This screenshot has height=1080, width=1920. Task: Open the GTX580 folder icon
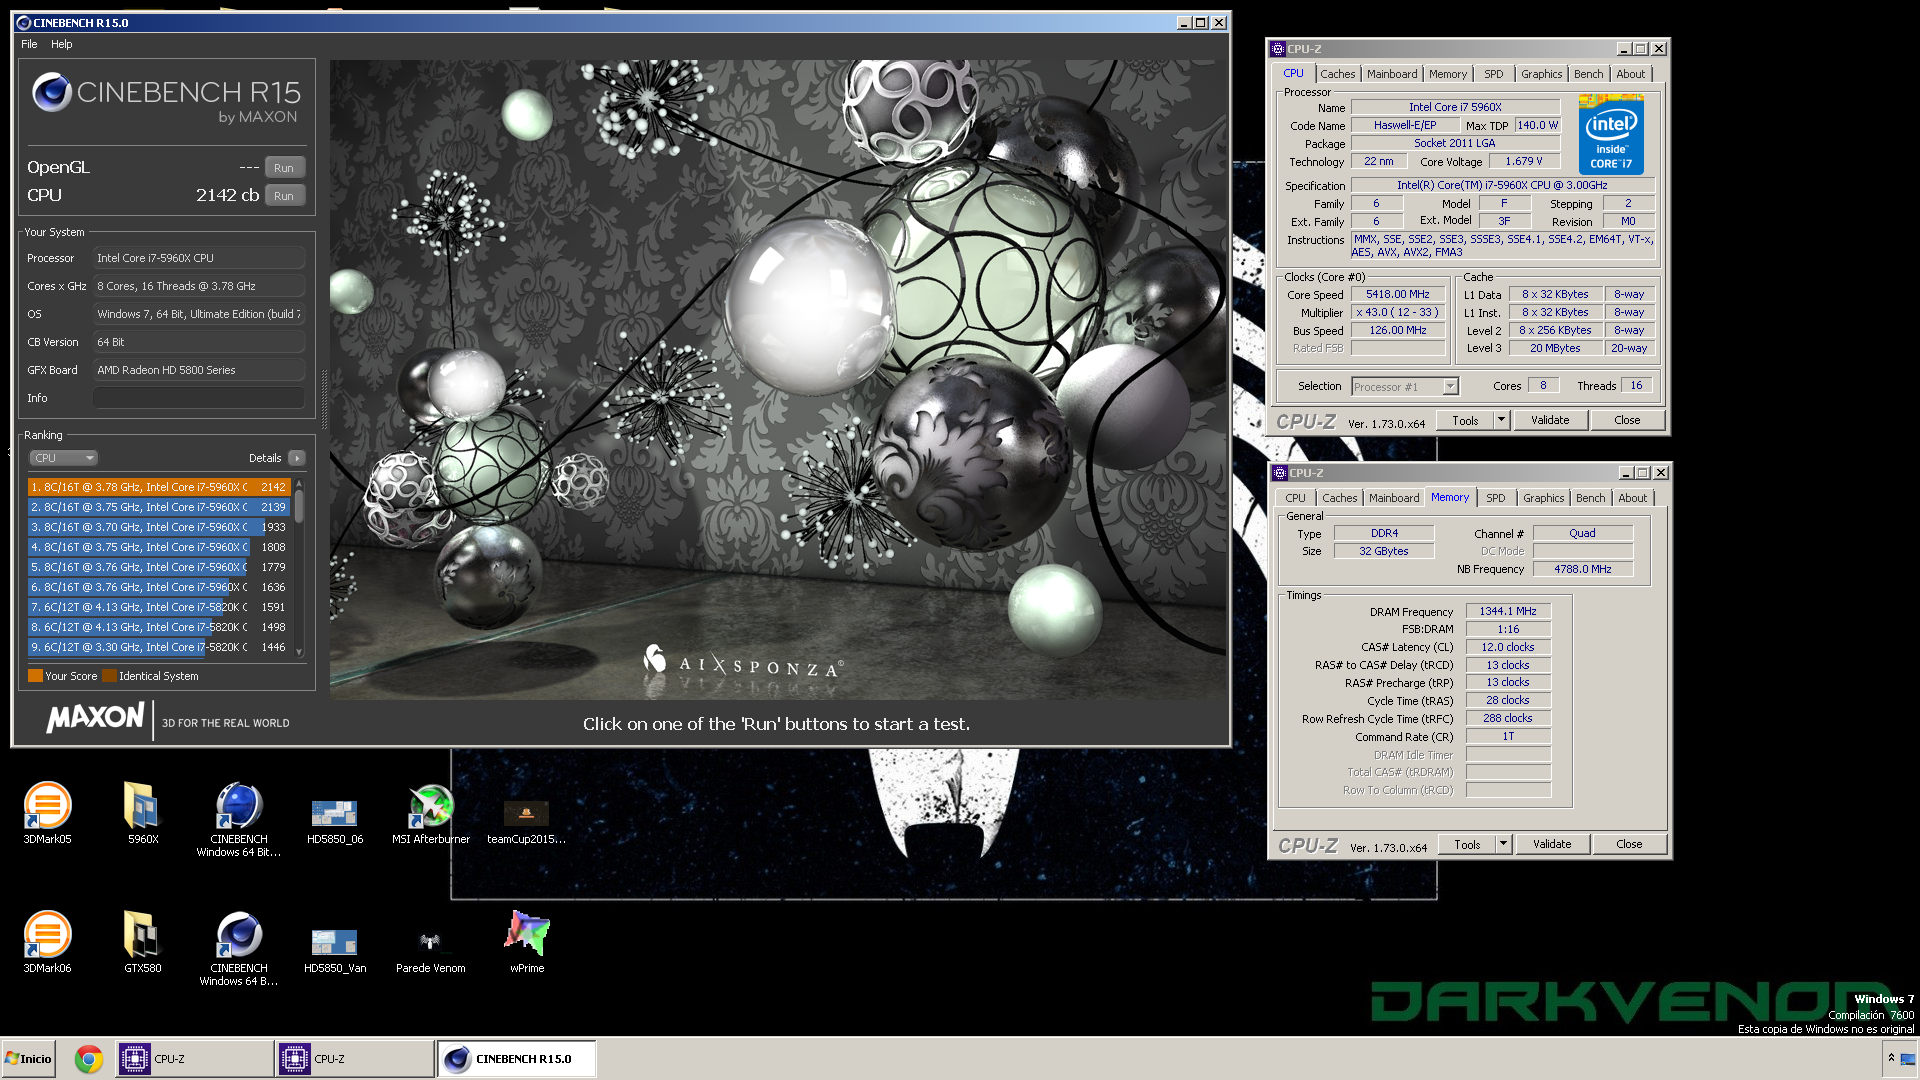pos(143,942)
